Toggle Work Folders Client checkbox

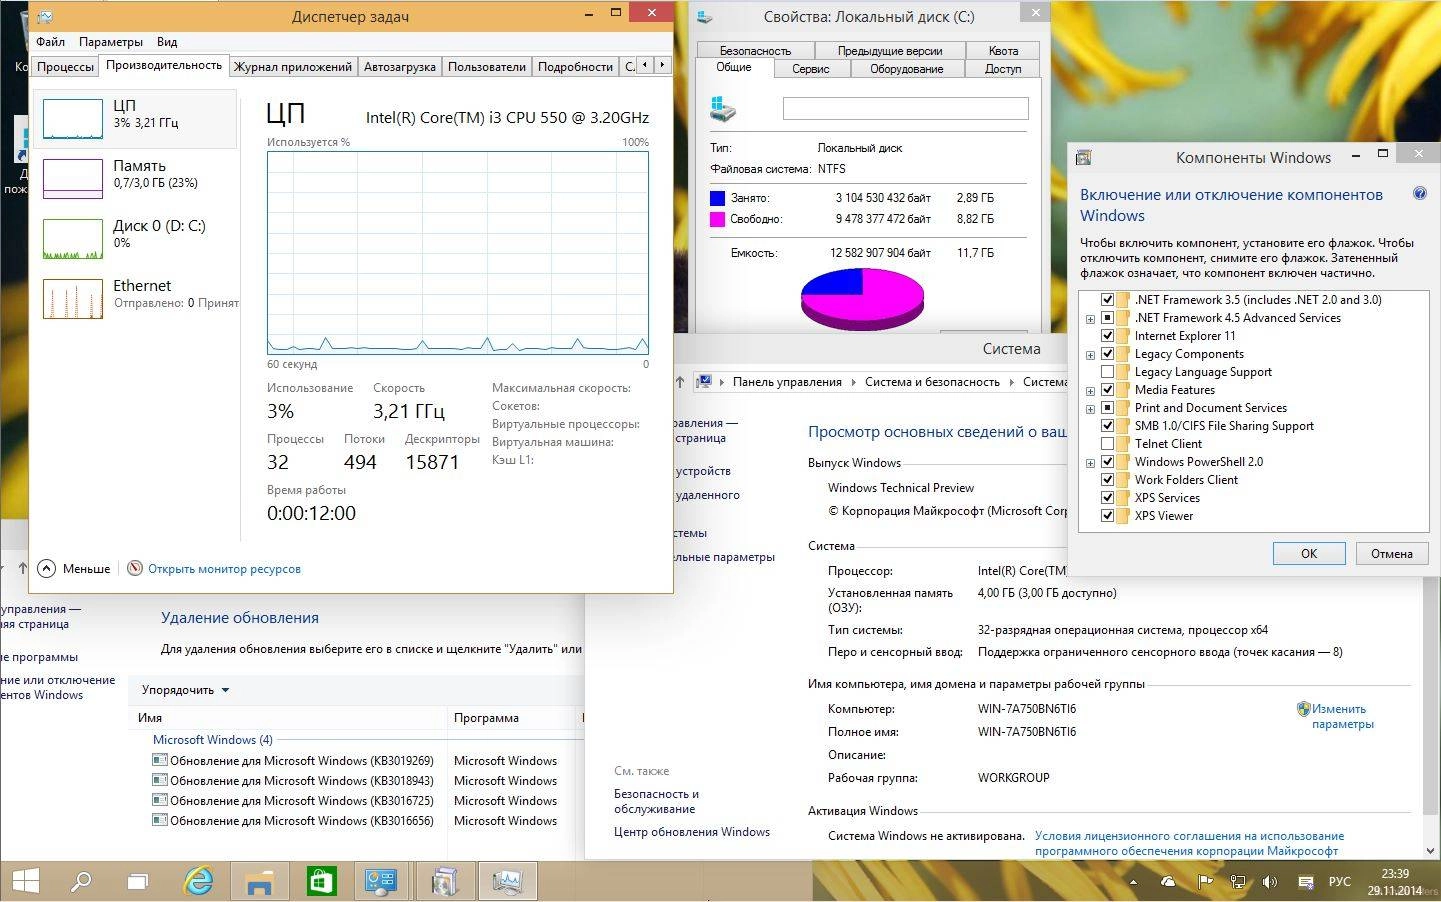pyautogui.click(x=1107, y=480)
